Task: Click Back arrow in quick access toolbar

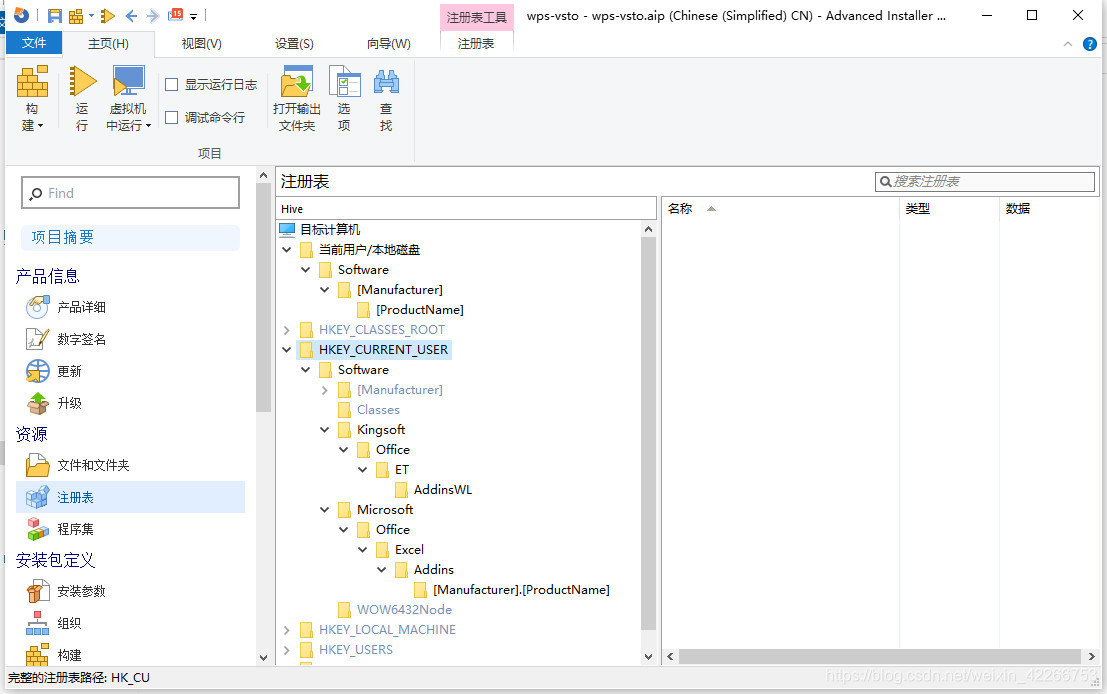Action: point(131,15)
